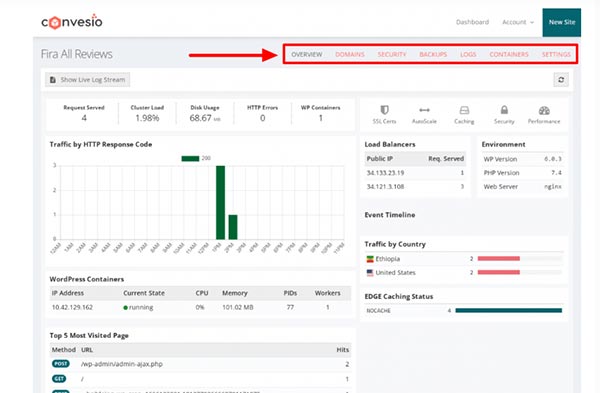Open the Dashboard link
600x393 pixels.
pyautogui.click(x=472, y=22)
